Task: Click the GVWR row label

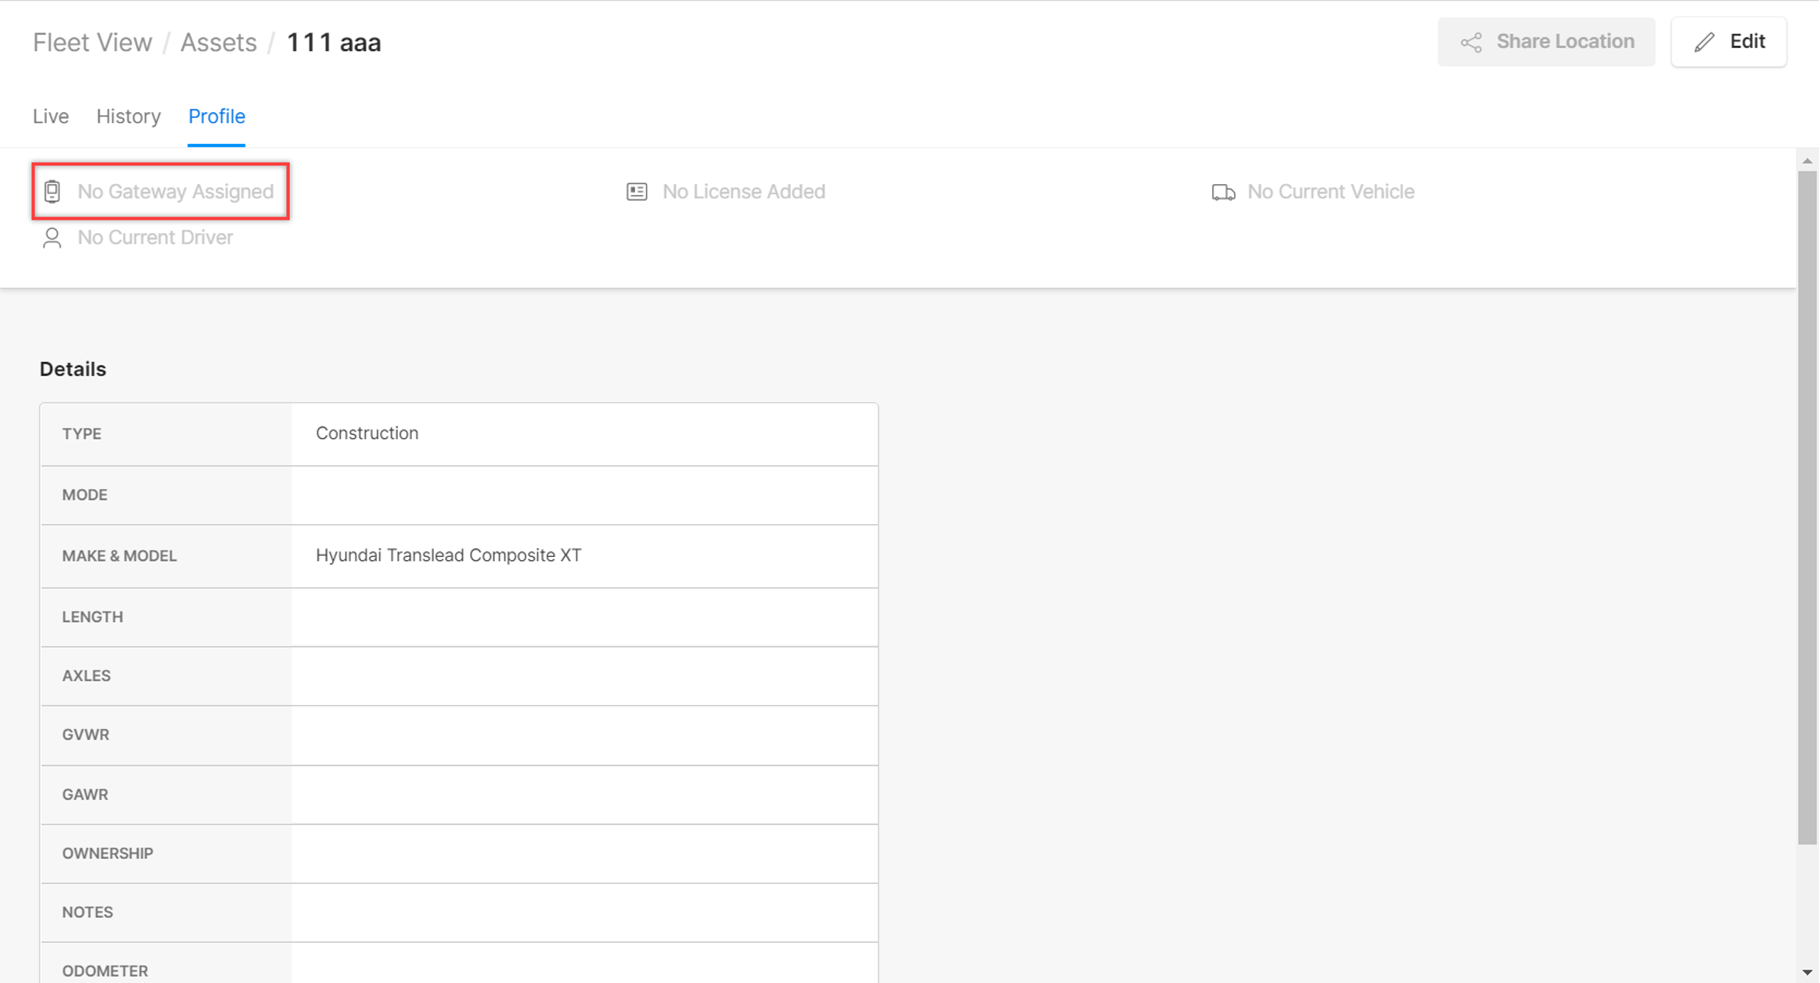Action: click(85, 735)
